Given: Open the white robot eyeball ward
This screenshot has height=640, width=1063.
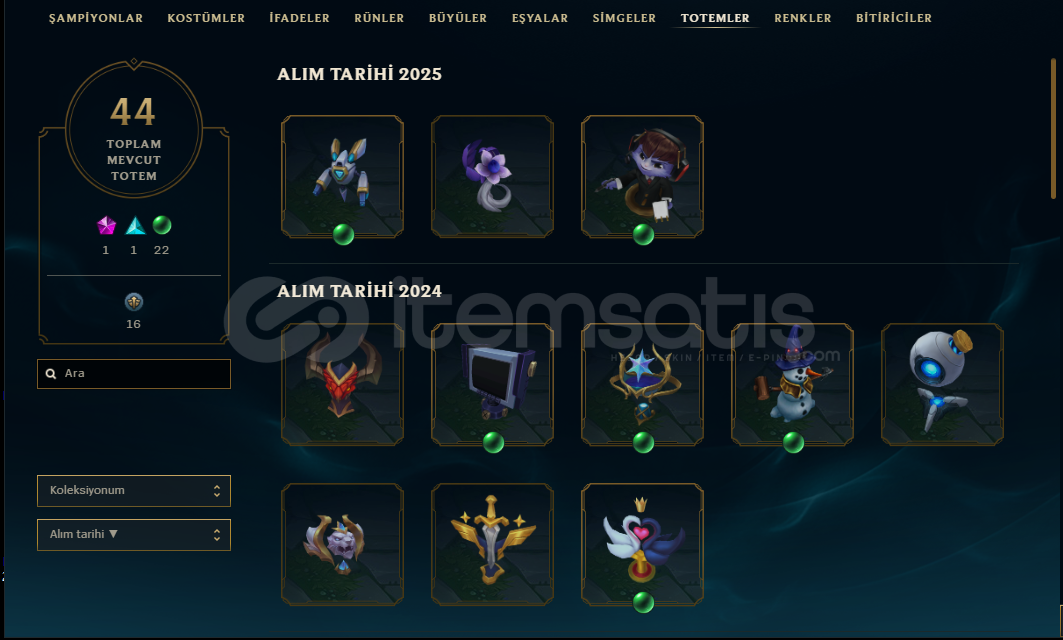Looking at the screenshot, I should click(942, 384).
